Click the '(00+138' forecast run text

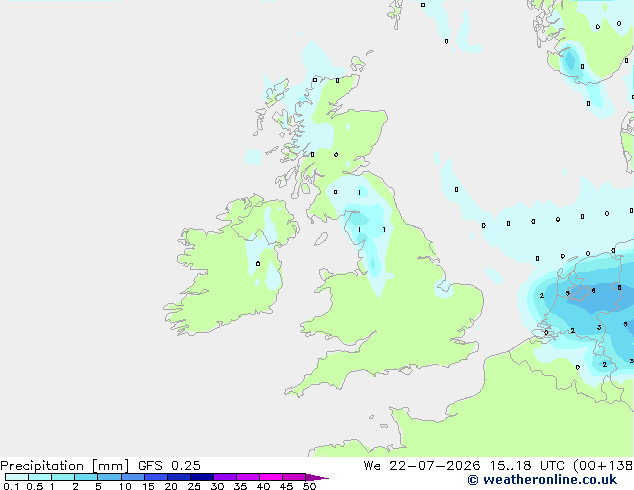coord(603,466)
